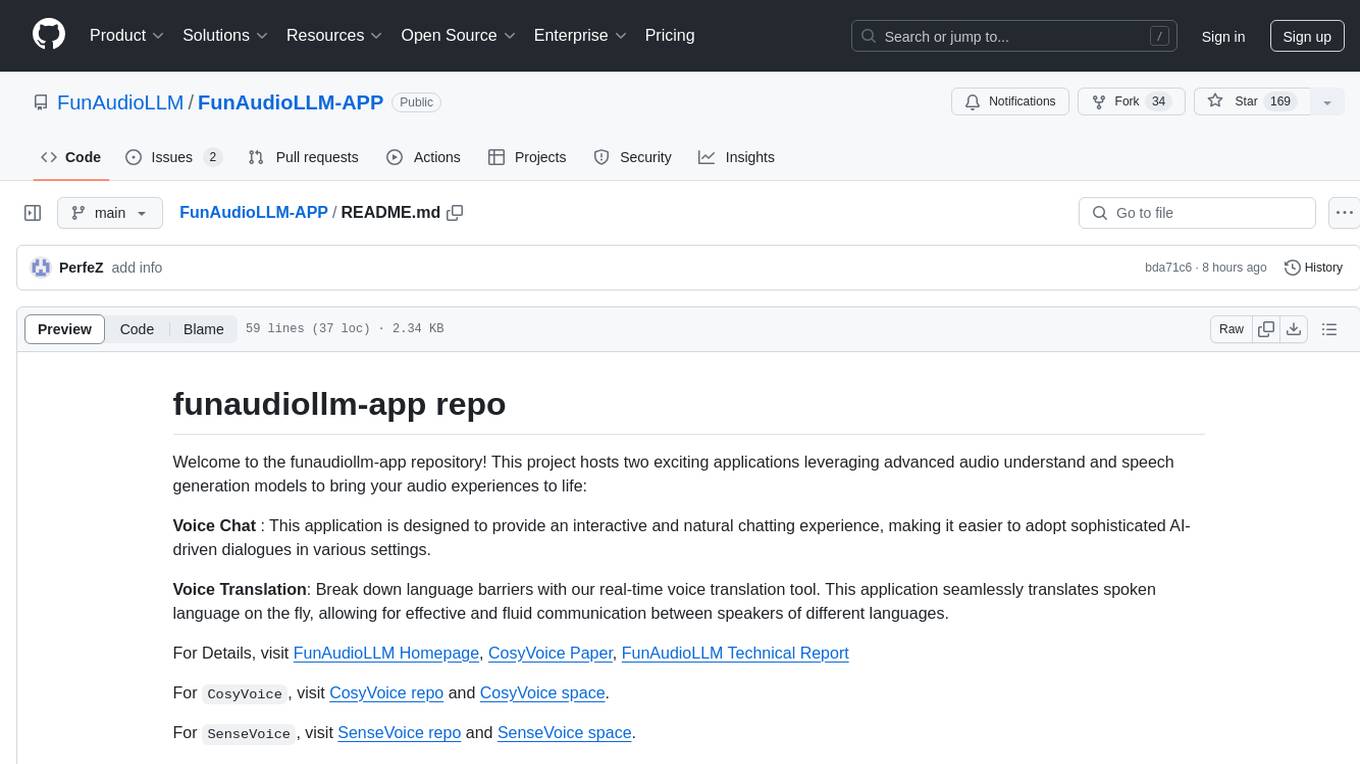Open the GitHub homepage logo
1360x764 pixels.
tap(49, 35)
